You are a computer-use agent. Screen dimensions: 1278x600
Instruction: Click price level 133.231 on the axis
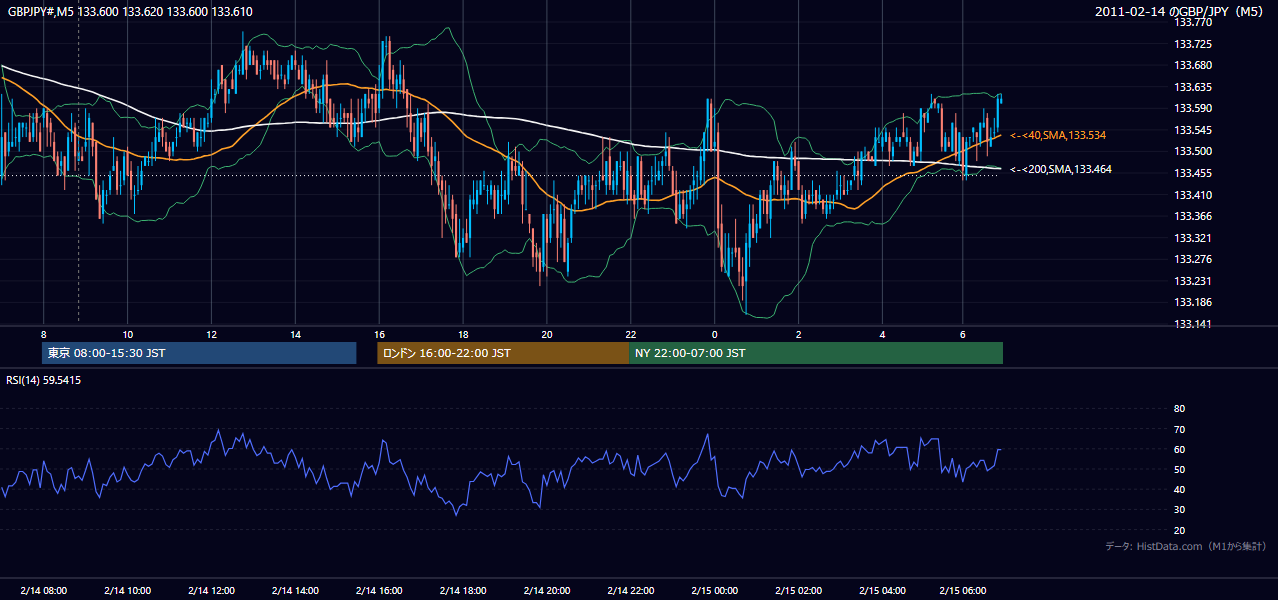coord(1192,281)
